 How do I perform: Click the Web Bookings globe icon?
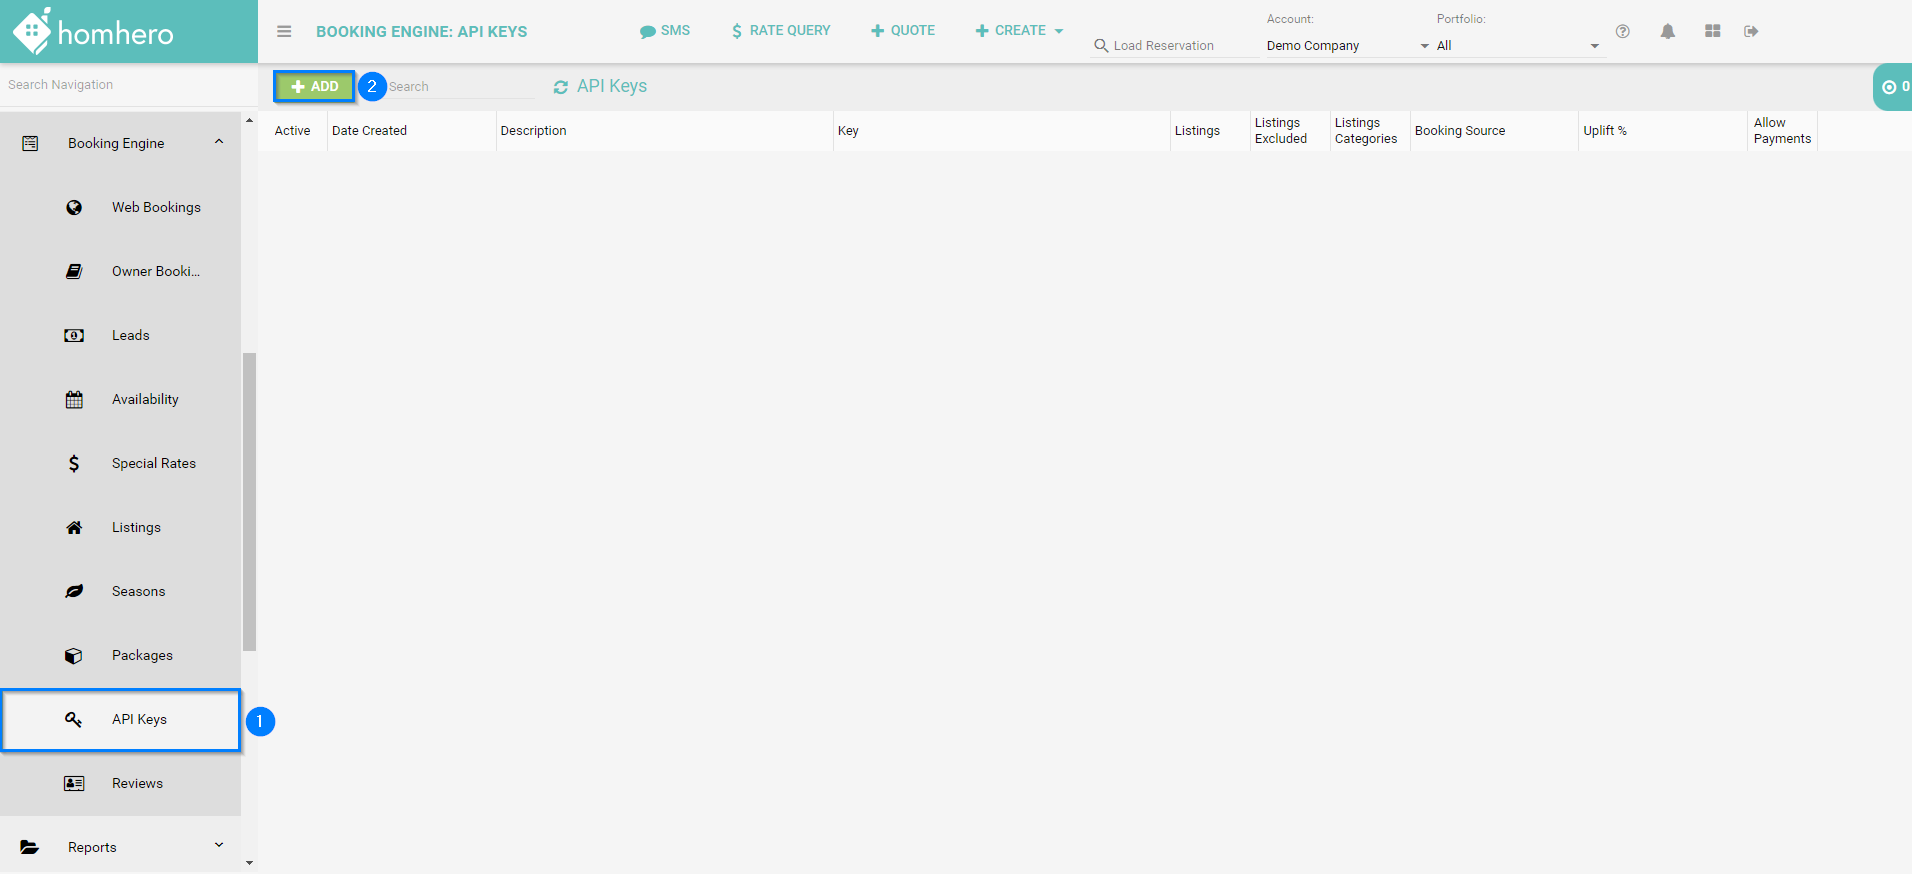(74, 208)
